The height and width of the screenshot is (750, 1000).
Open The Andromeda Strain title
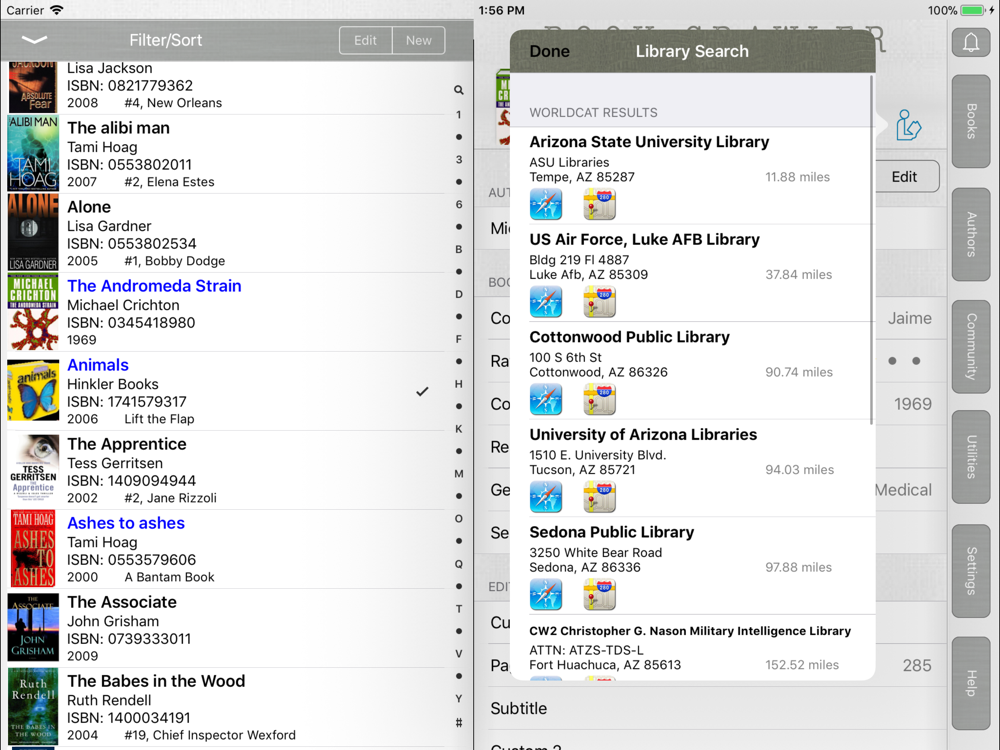pyautogui.click(x=154, y=286)
